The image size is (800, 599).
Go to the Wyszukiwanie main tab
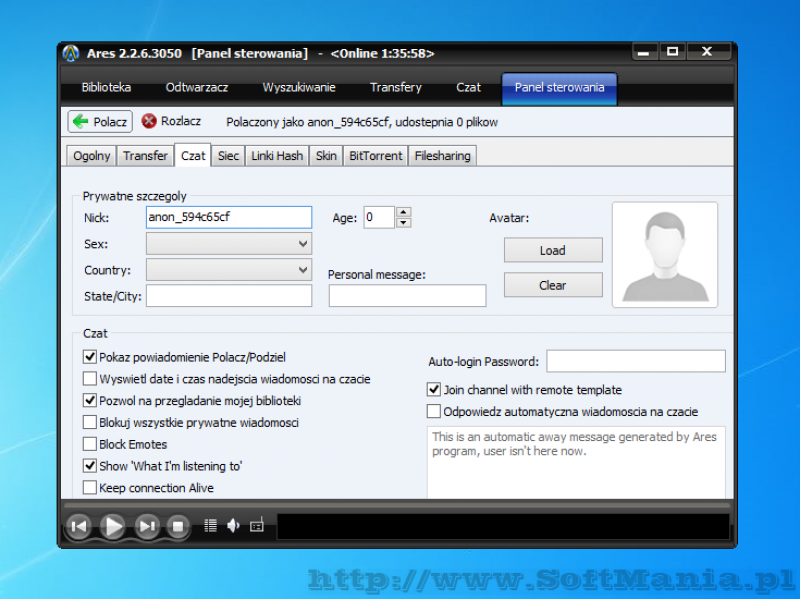[x=299, y=87]
